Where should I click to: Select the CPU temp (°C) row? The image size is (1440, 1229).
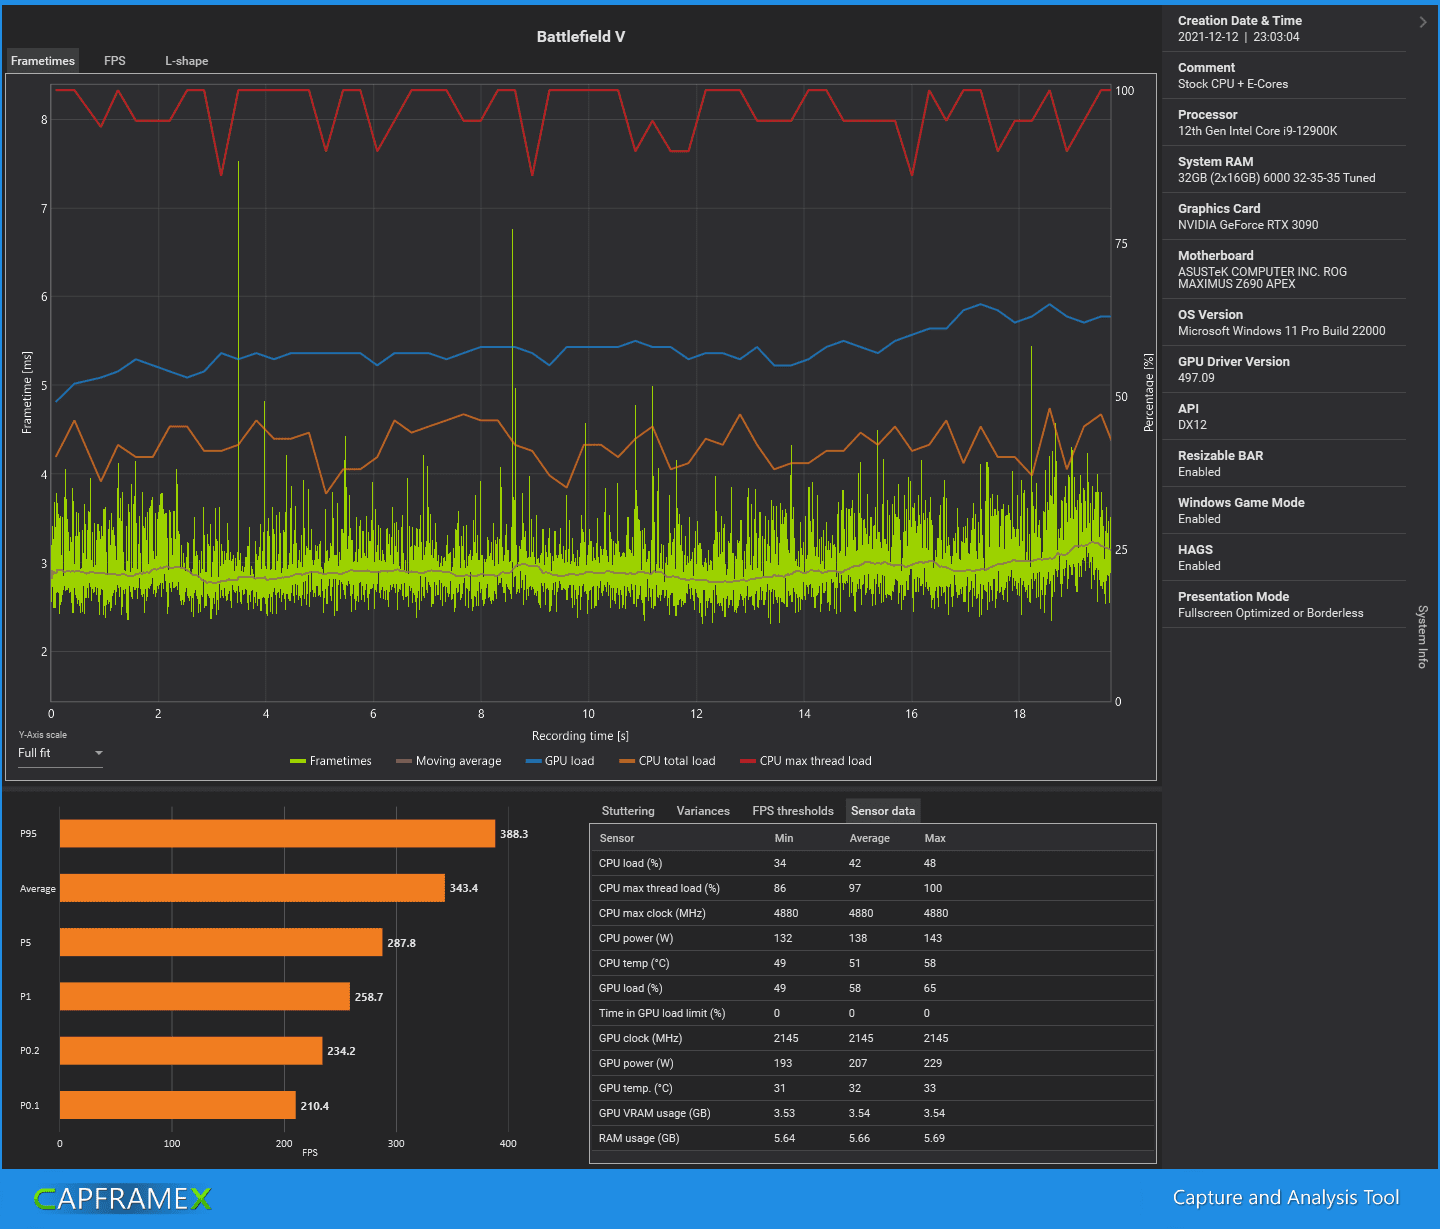coord(873,963)
